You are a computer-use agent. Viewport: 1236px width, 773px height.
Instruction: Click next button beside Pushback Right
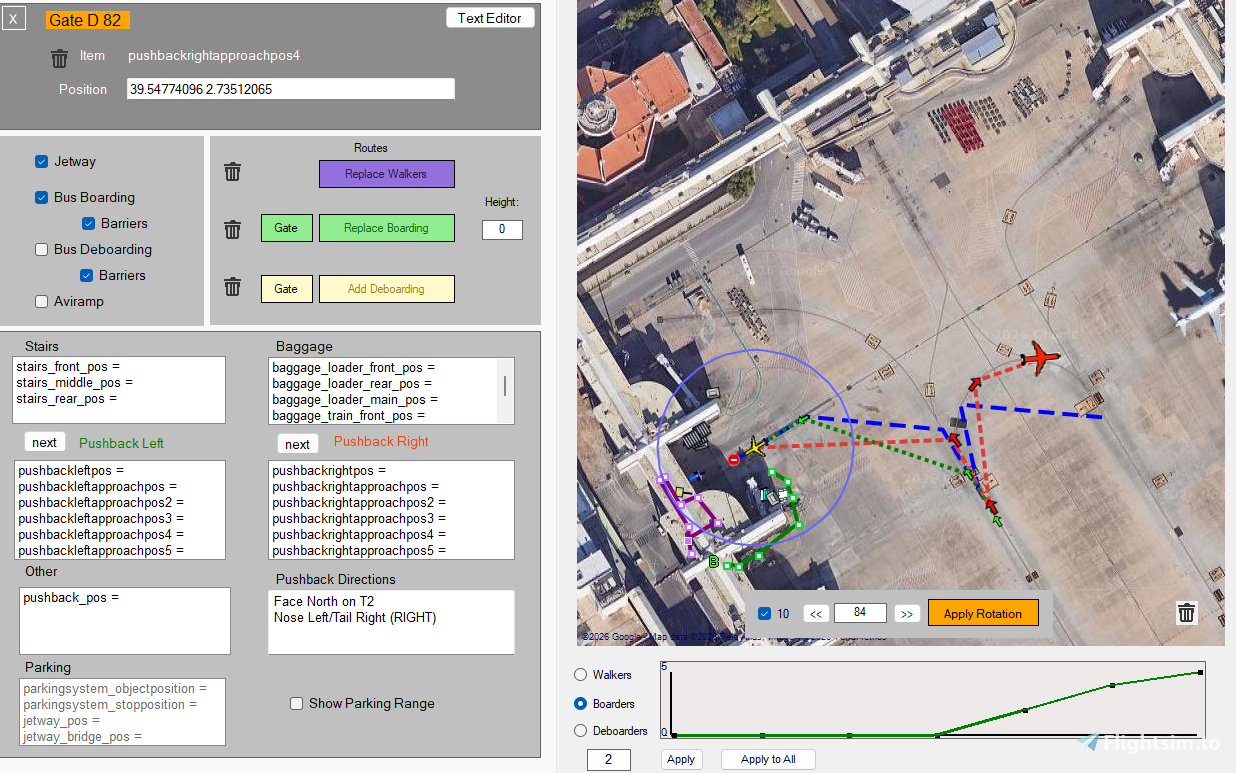click(x=298, y=444)
